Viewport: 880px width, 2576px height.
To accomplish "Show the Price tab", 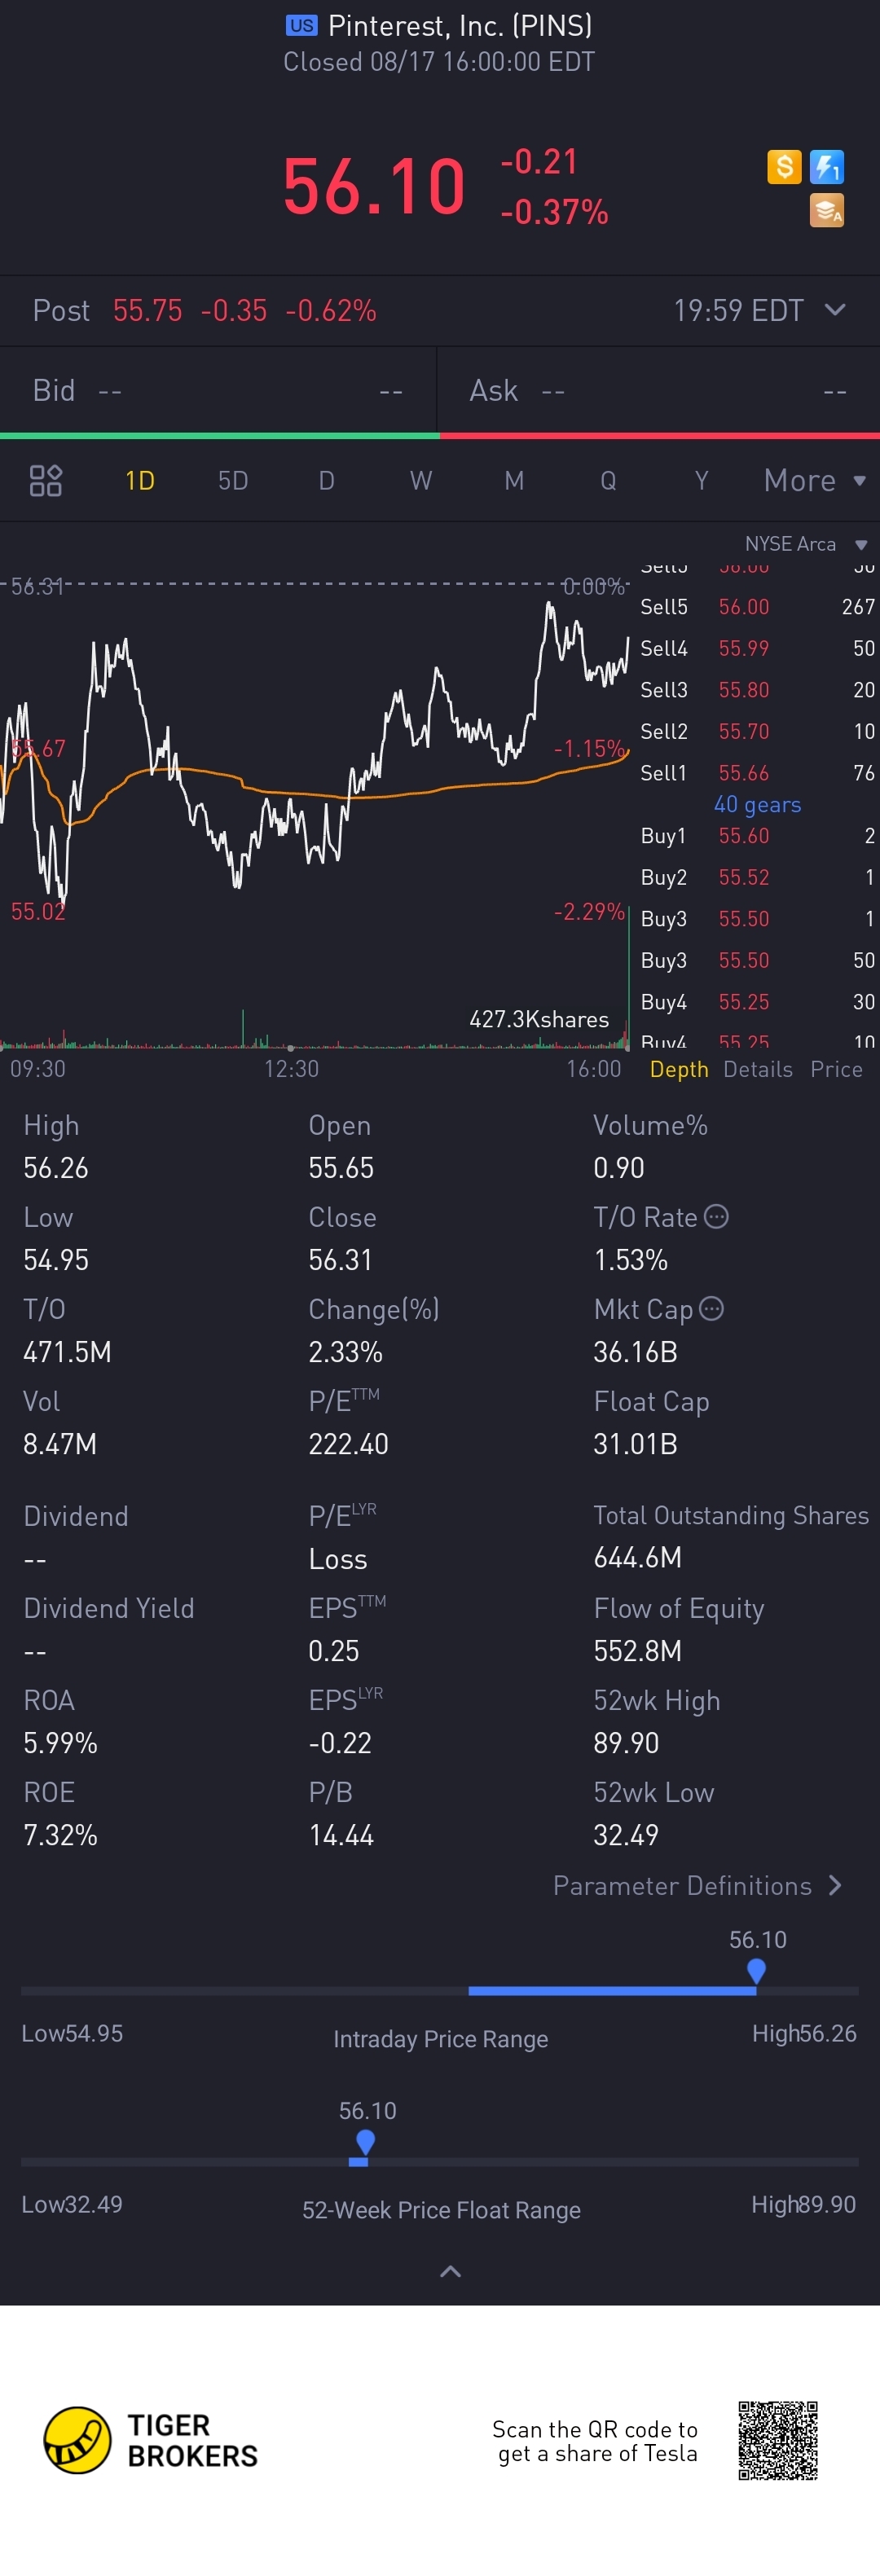I will 836,1070.
